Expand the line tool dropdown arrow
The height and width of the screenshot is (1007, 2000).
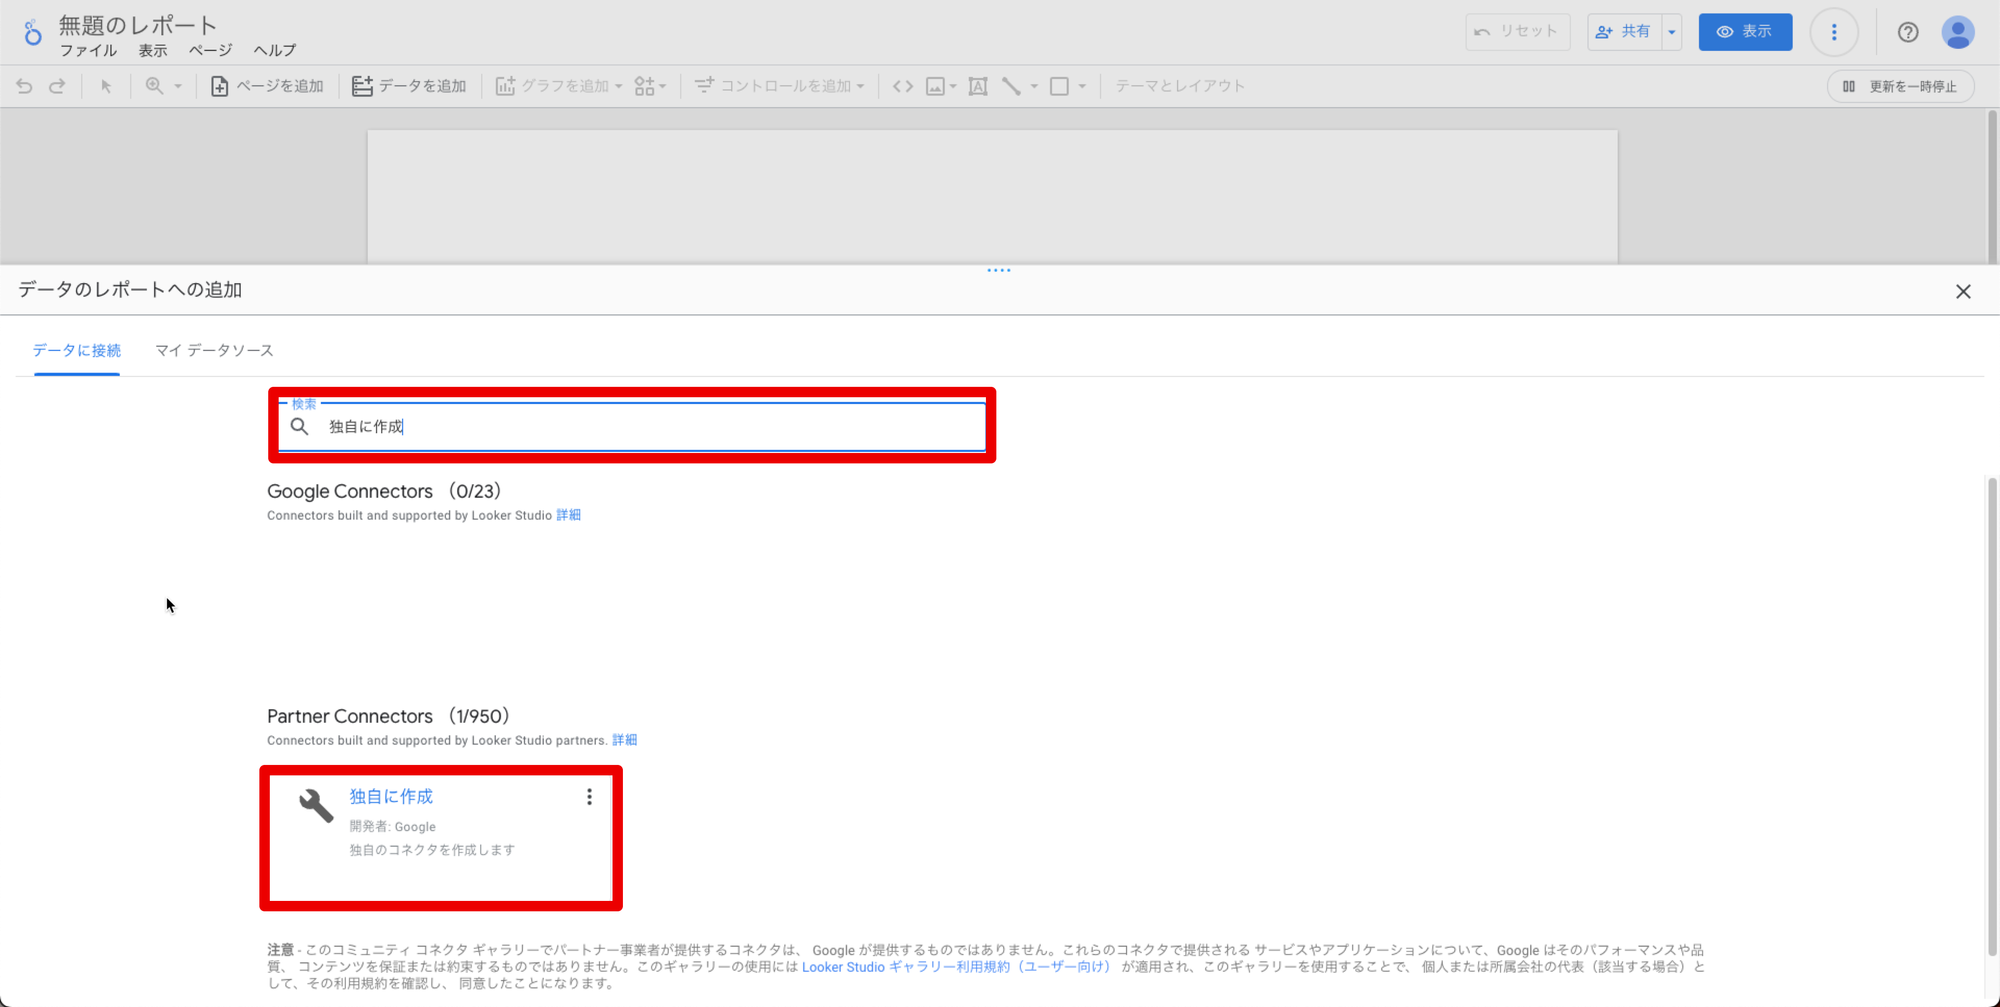pyautogui.click(x=1034, y=86)
